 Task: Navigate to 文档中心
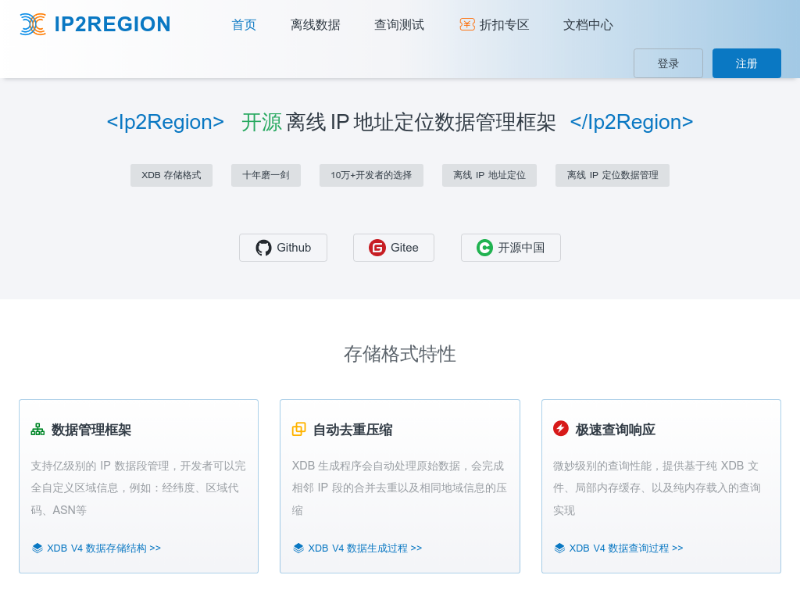coord(588,25)
